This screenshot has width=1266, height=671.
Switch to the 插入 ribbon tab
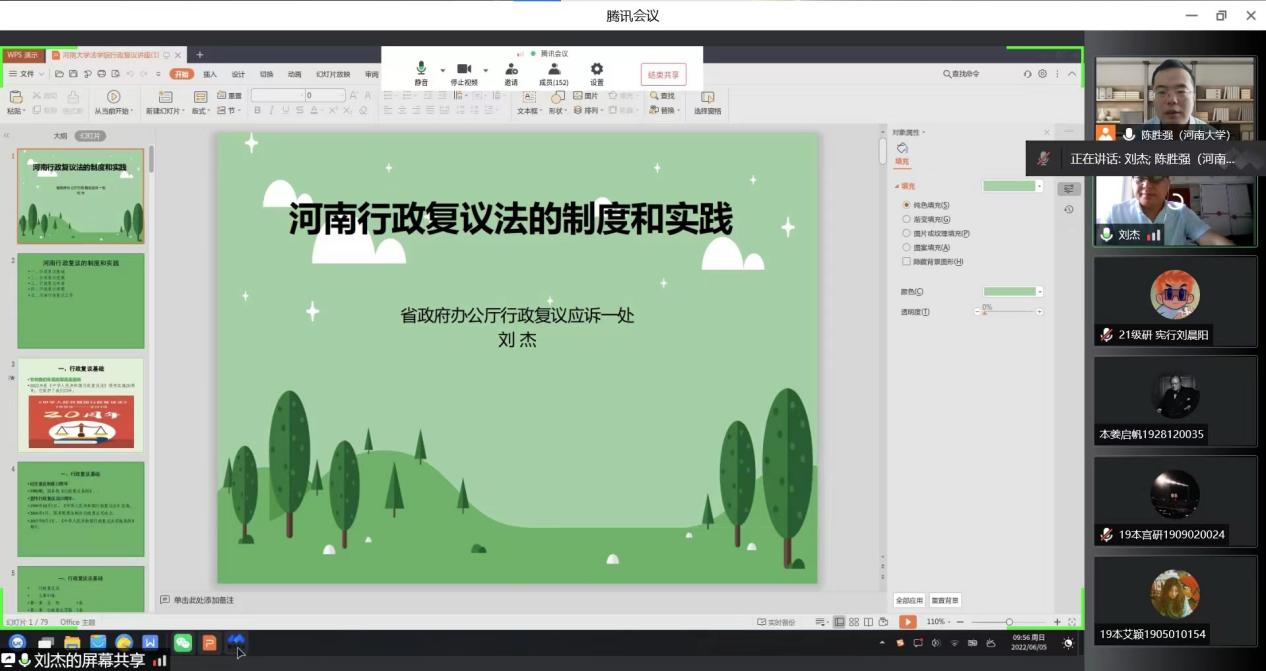pyautogui.click(x=211, y=75)
